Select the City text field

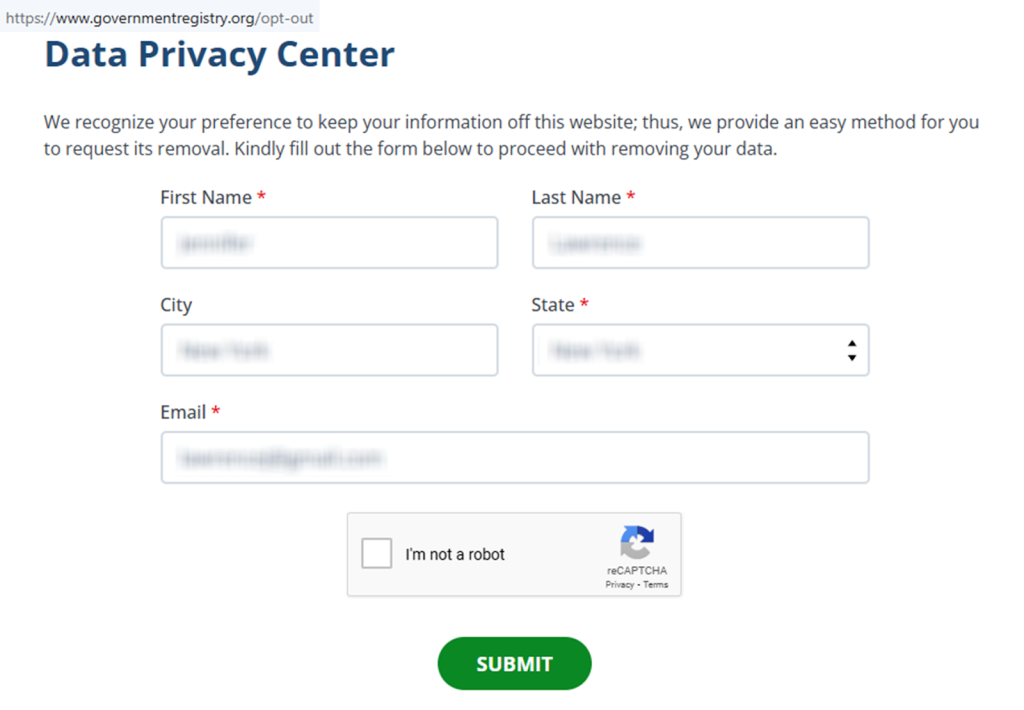click(x=329, y=350)
